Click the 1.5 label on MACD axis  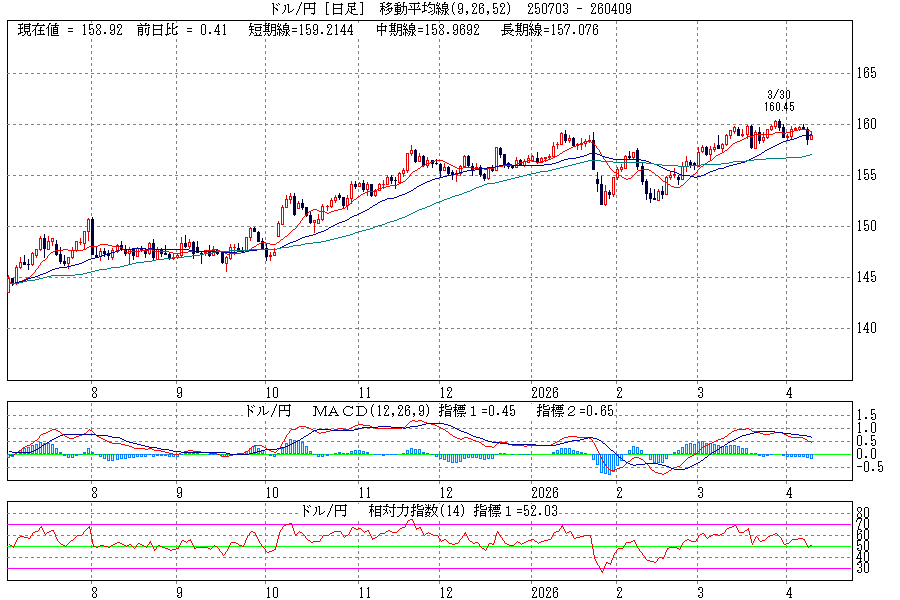[x=869, y=414]
